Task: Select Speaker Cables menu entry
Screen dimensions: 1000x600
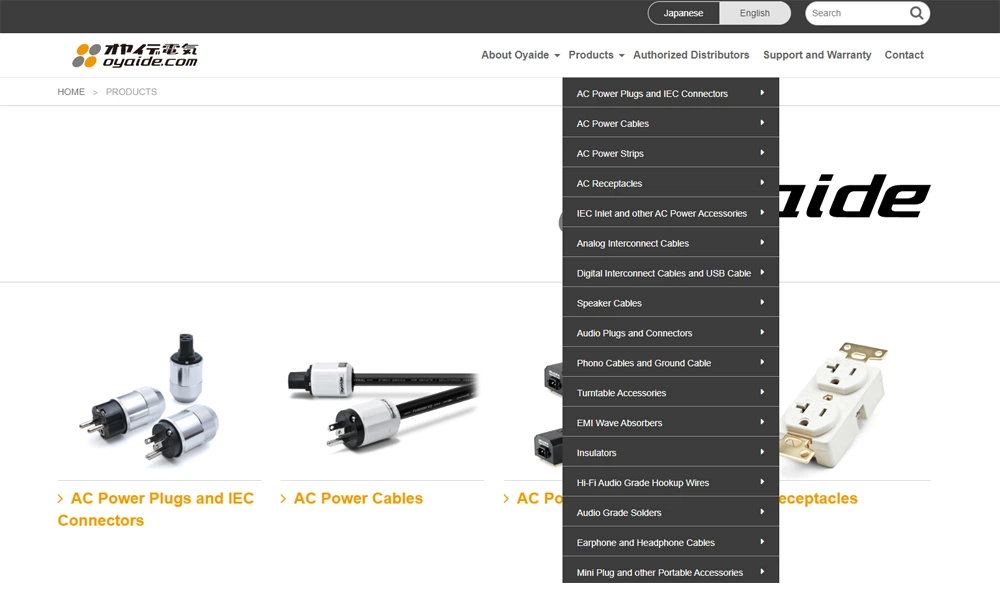Action: [670, 303]
